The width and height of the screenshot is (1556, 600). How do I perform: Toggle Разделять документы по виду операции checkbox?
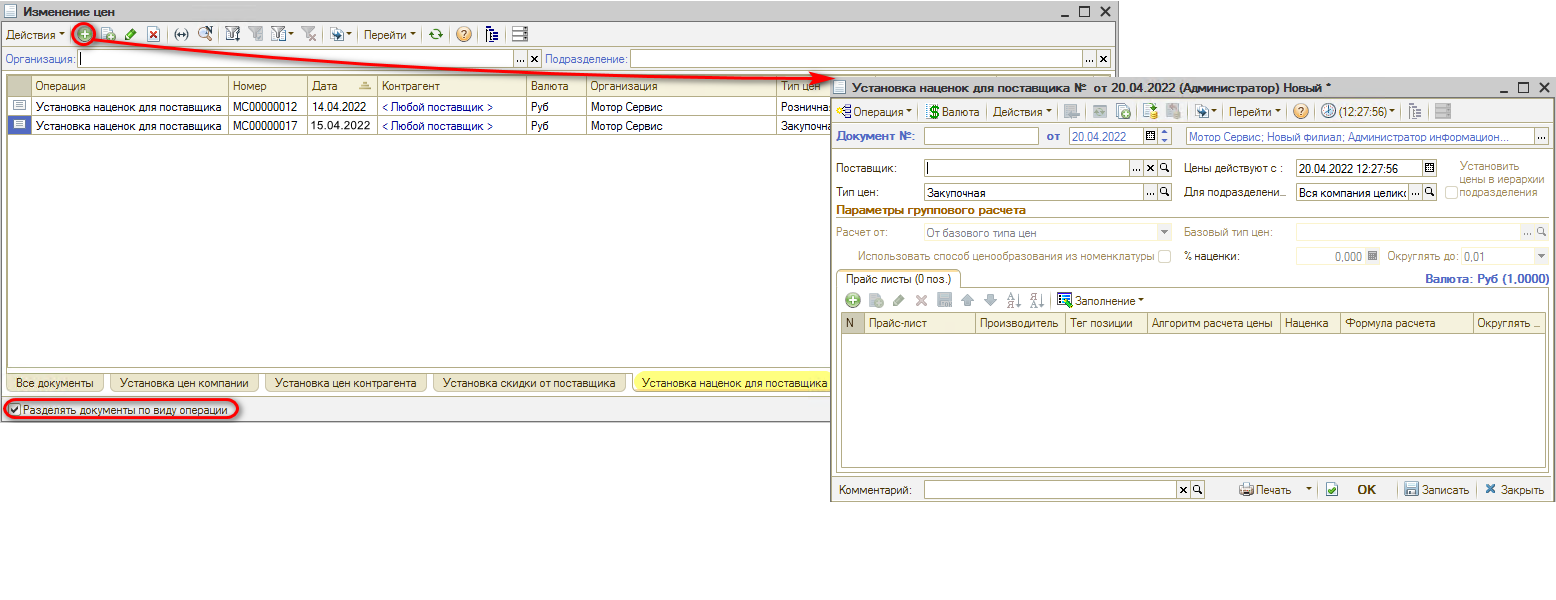coord(15,410)
